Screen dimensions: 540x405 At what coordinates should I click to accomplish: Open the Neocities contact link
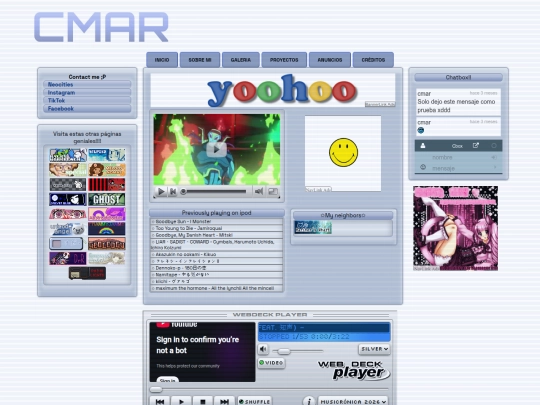(87, 84)
